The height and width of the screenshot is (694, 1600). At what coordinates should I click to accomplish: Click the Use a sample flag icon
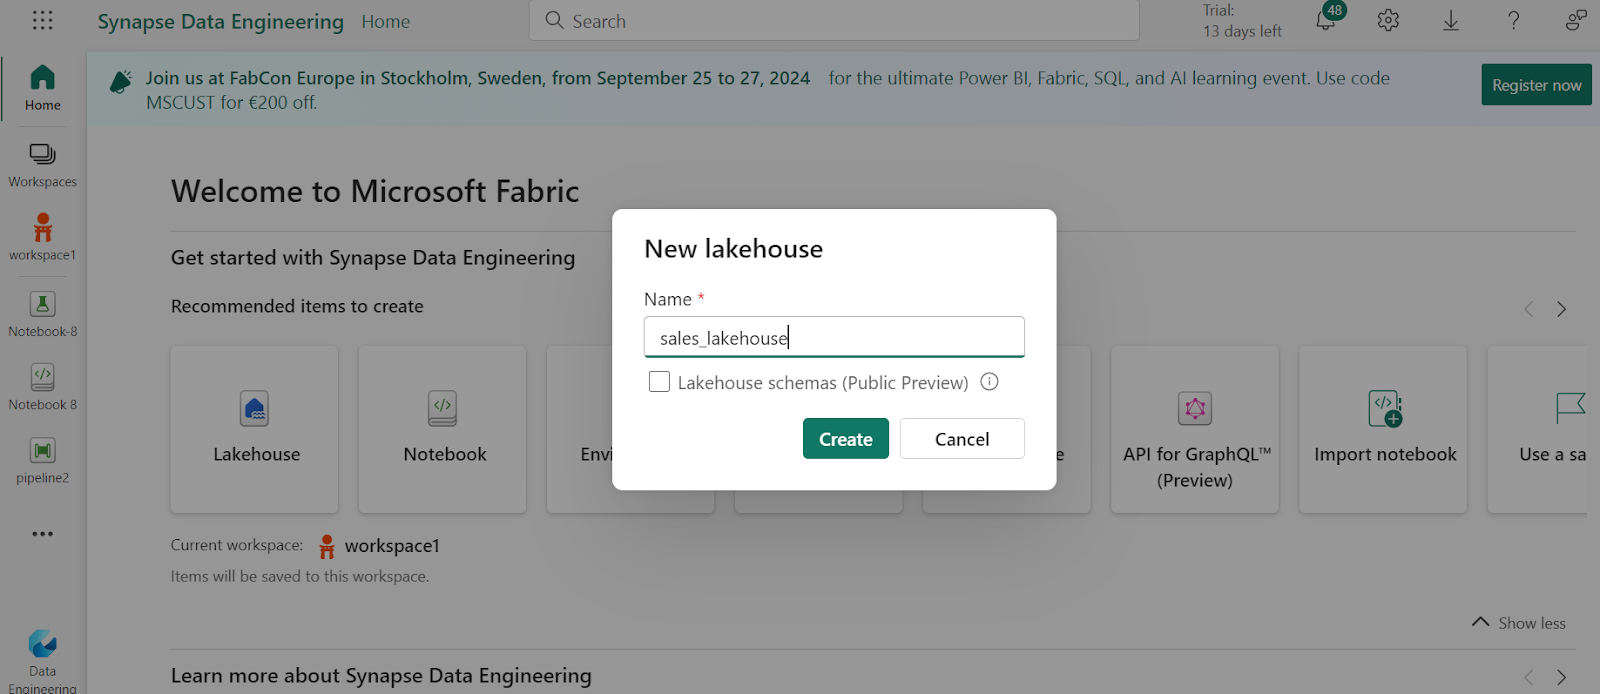click(1570, 409)
